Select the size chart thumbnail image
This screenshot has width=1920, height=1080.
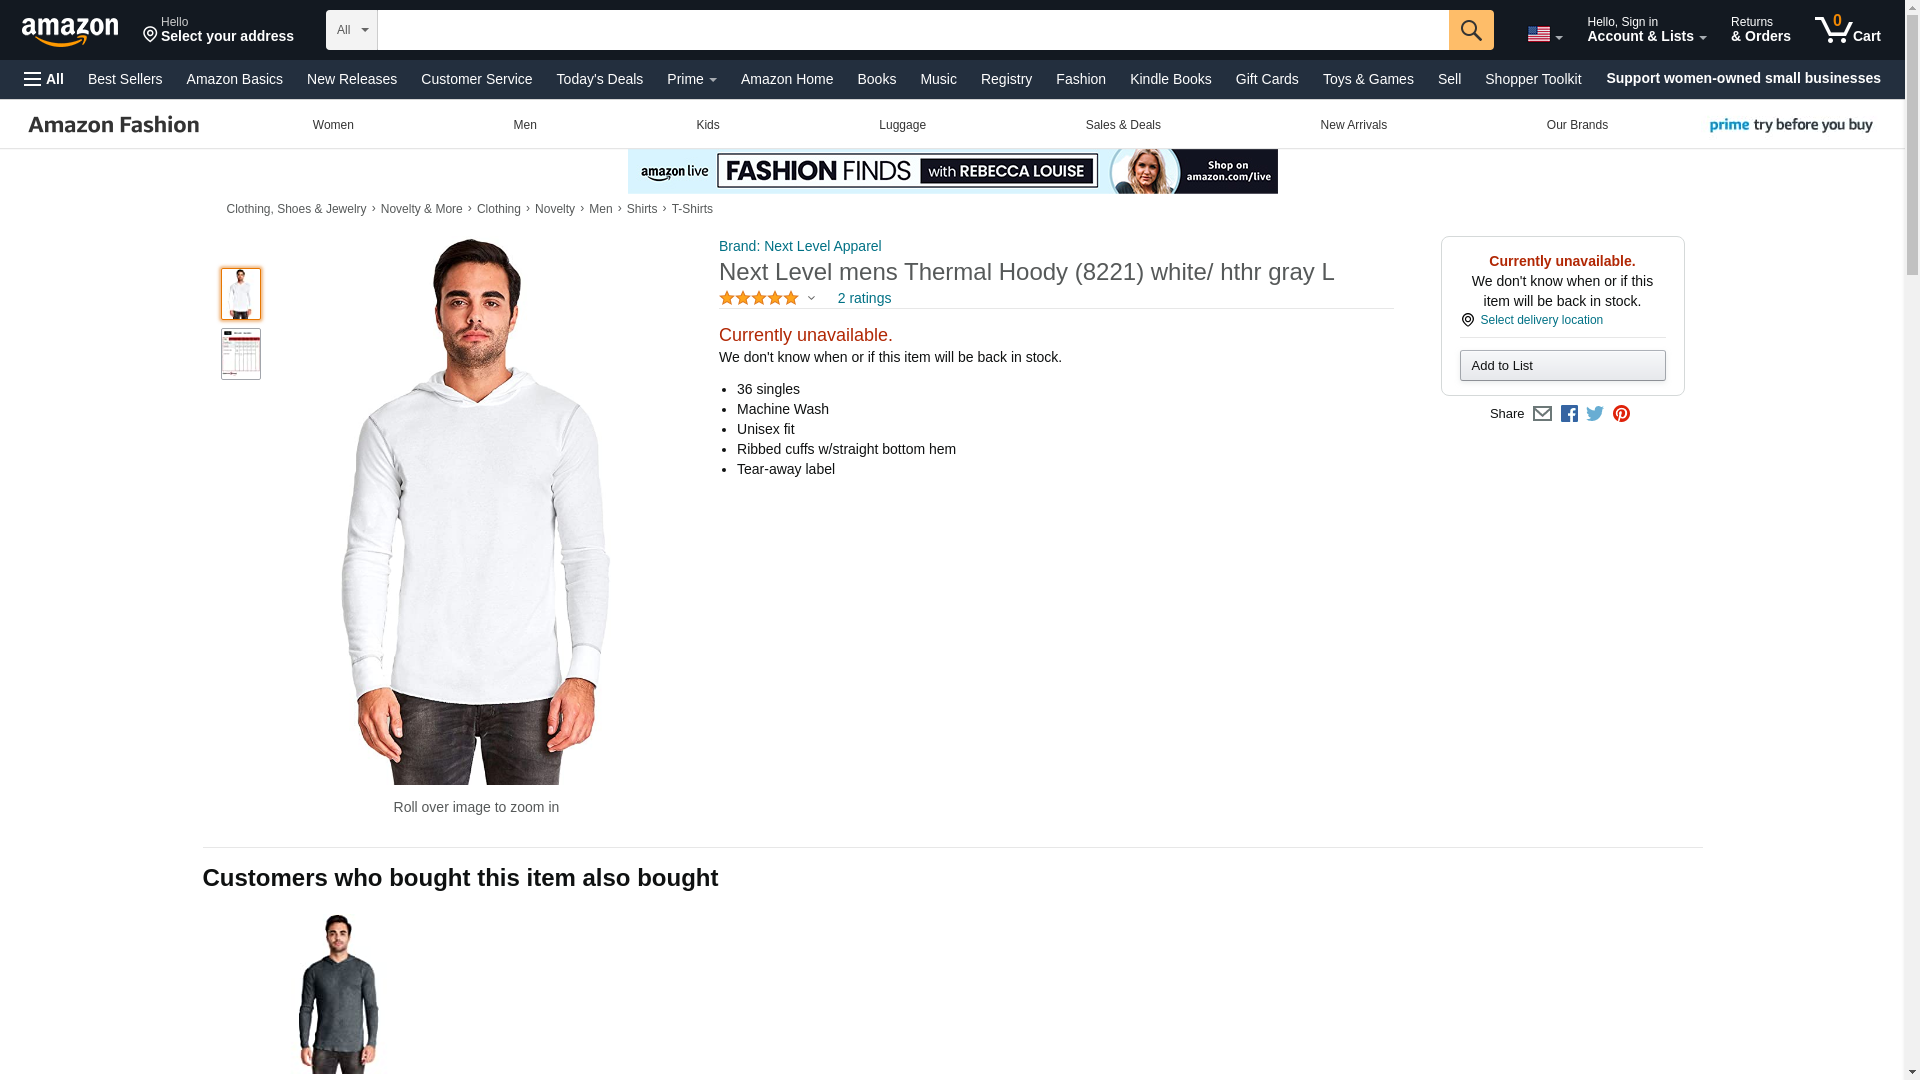click(241, 354)
